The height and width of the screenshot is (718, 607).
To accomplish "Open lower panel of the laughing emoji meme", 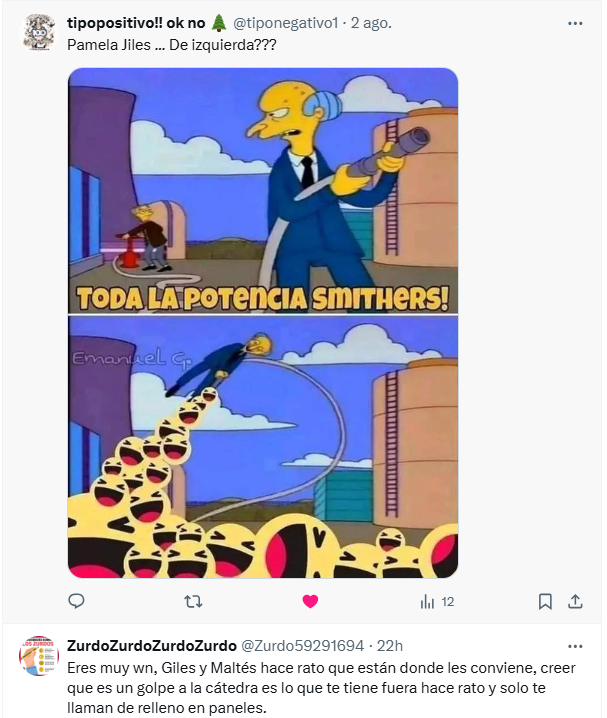I will pyautogui.click(x=263, y=447).
